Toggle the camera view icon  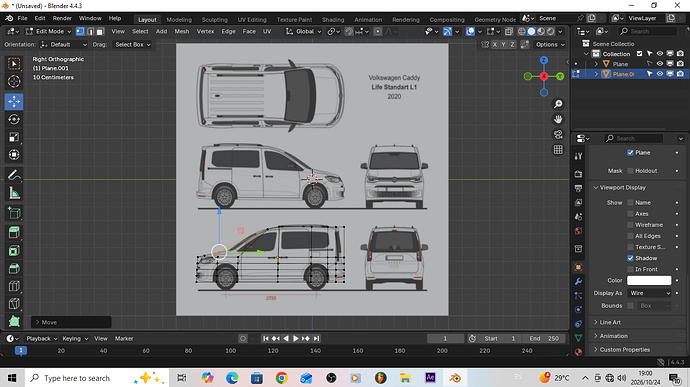pos(558,134)
